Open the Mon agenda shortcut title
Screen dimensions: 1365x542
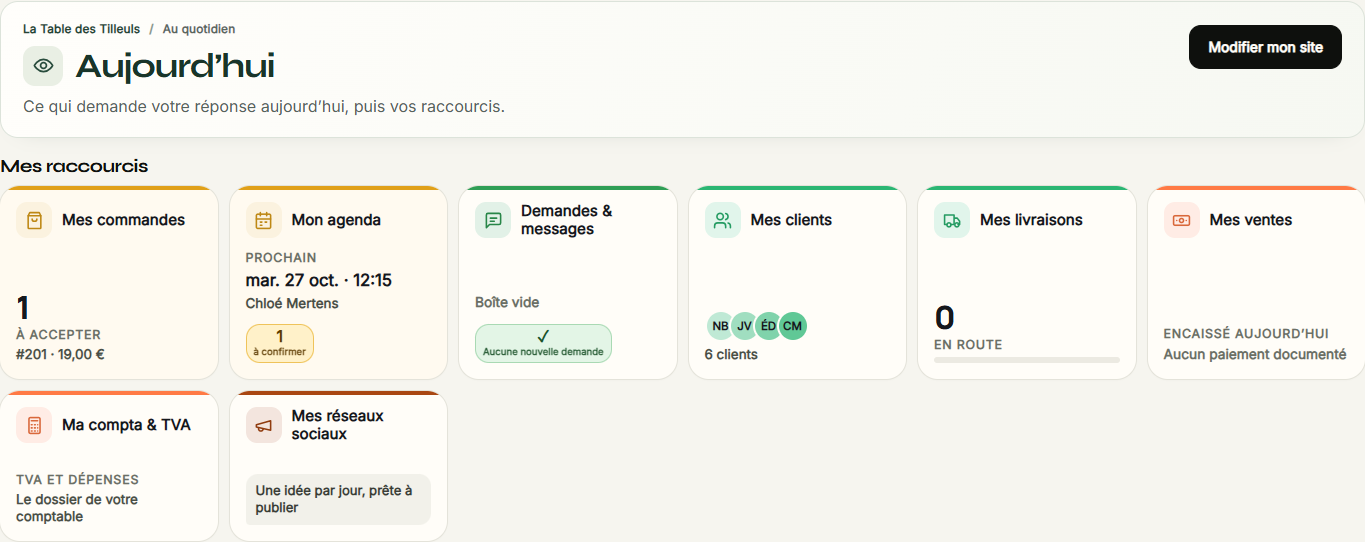tap(336, 220)
